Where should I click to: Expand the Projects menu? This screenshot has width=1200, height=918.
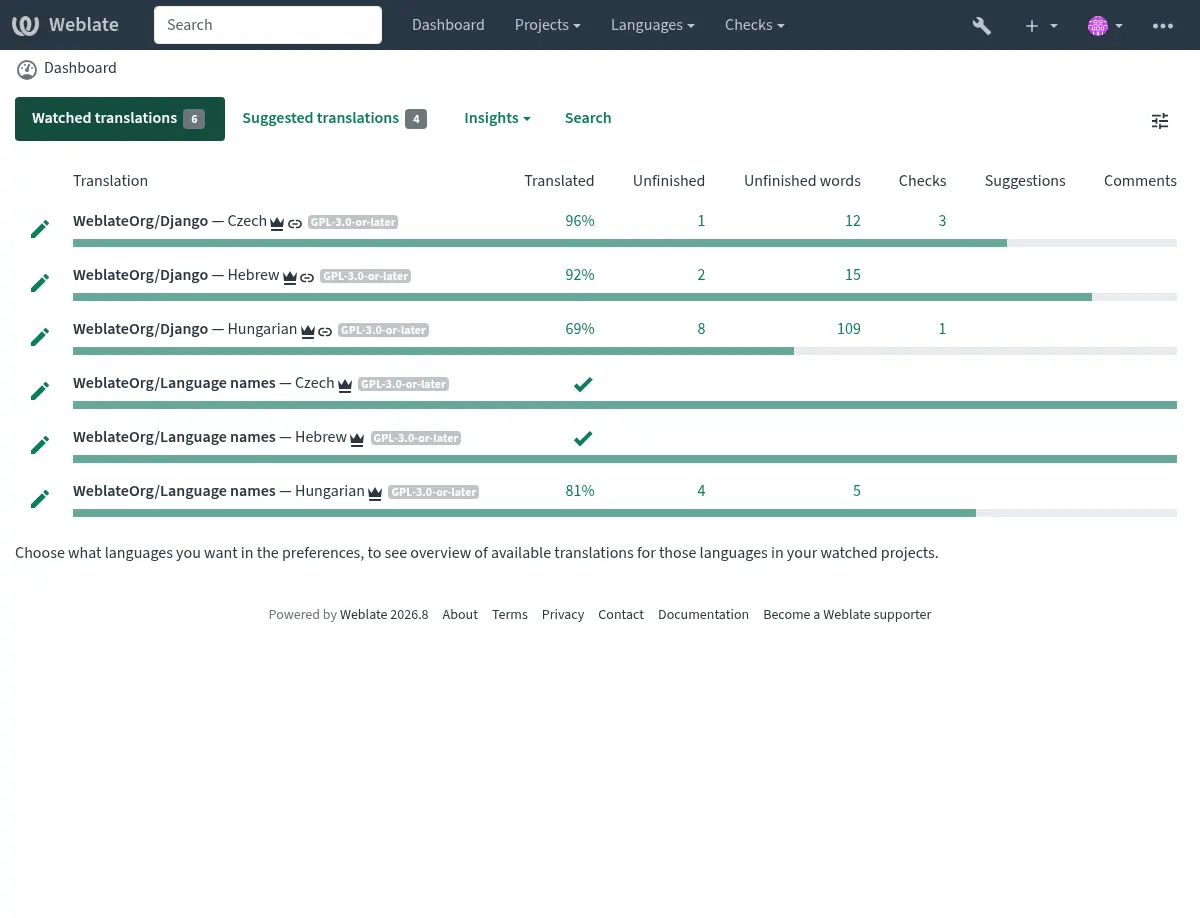tap(547, 25)
